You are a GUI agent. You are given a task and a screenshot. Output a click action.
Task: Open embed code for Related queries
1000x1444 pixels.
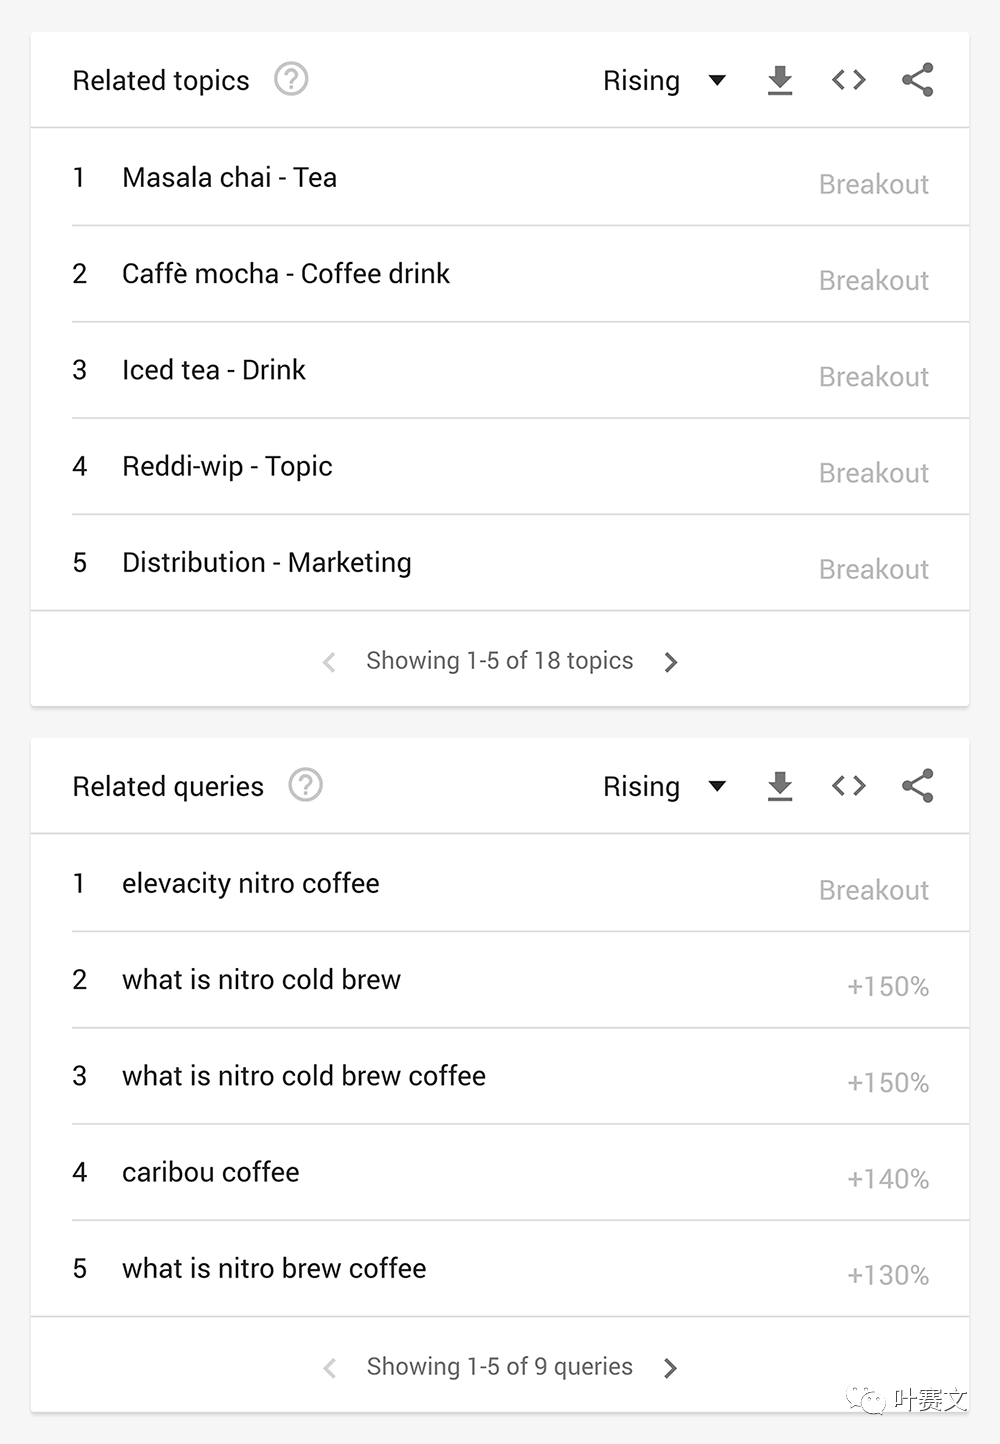pyautogui.click(x=849, y=786)
